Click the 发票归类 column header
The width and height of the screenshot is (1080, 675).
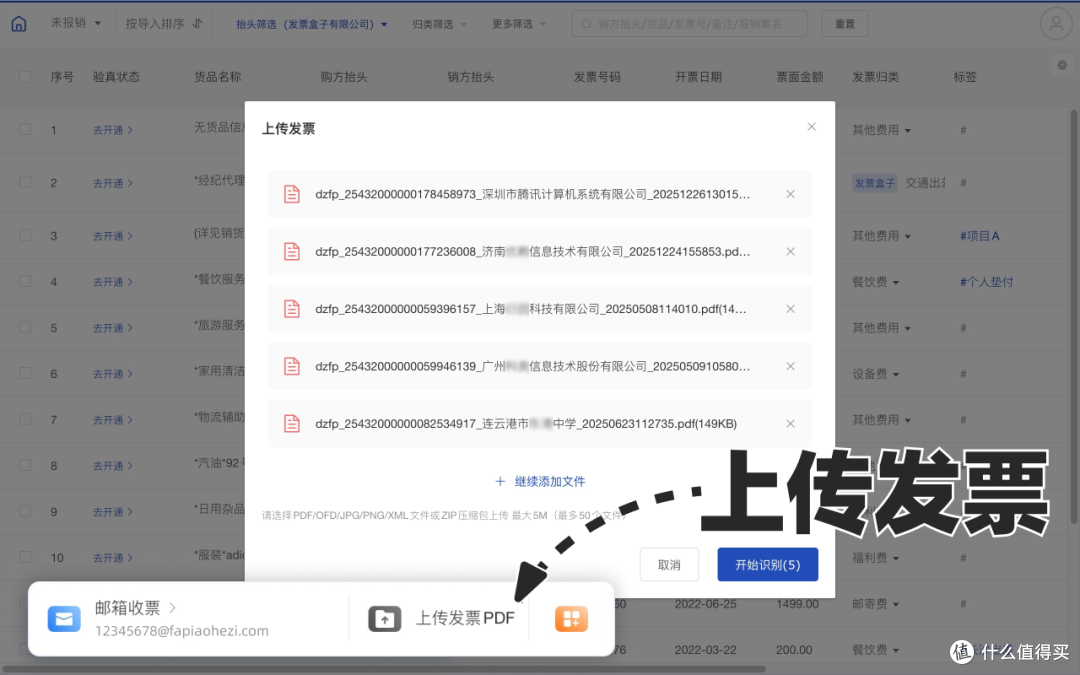pyautogui.click(x=875, y=76)
